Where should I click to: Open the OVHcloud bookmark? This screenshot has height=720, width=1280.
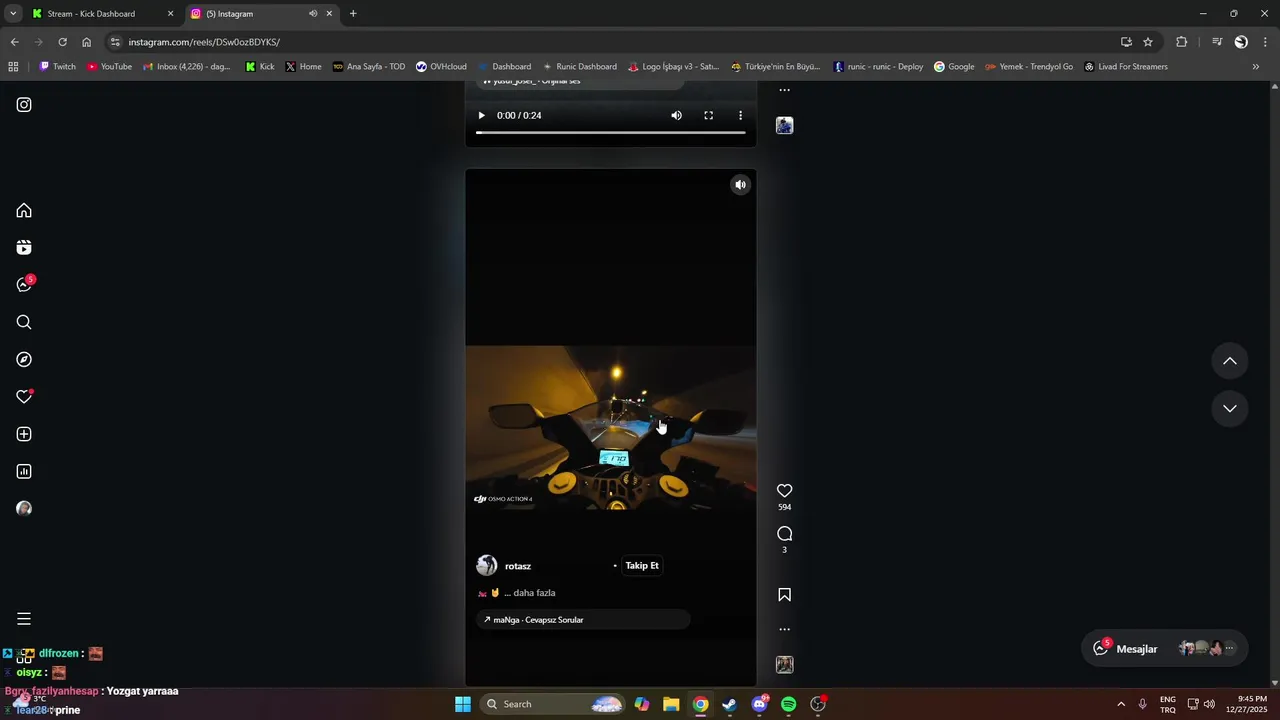pyautogui.click(x=441, y=67)
